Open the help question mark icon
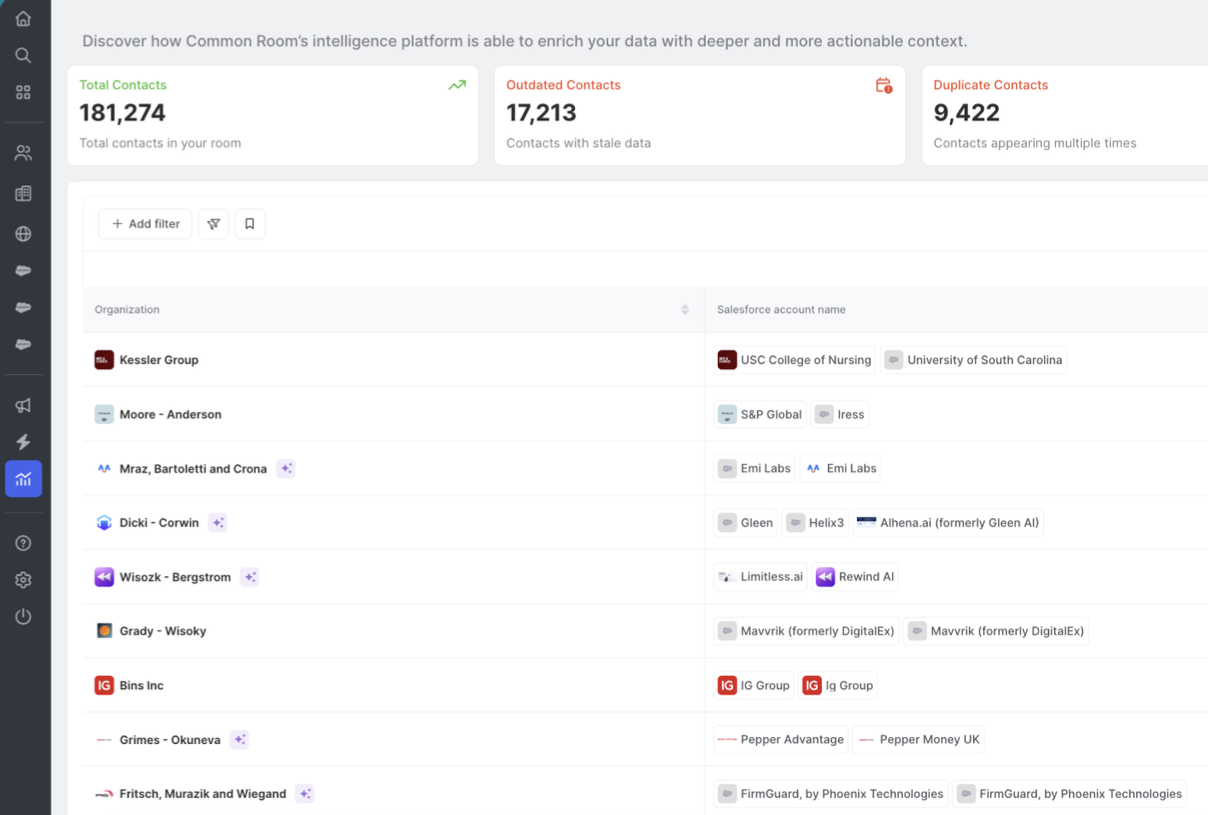Image resolution: width=1208 pixels, height=815 pixels. [x=23, y=543]
